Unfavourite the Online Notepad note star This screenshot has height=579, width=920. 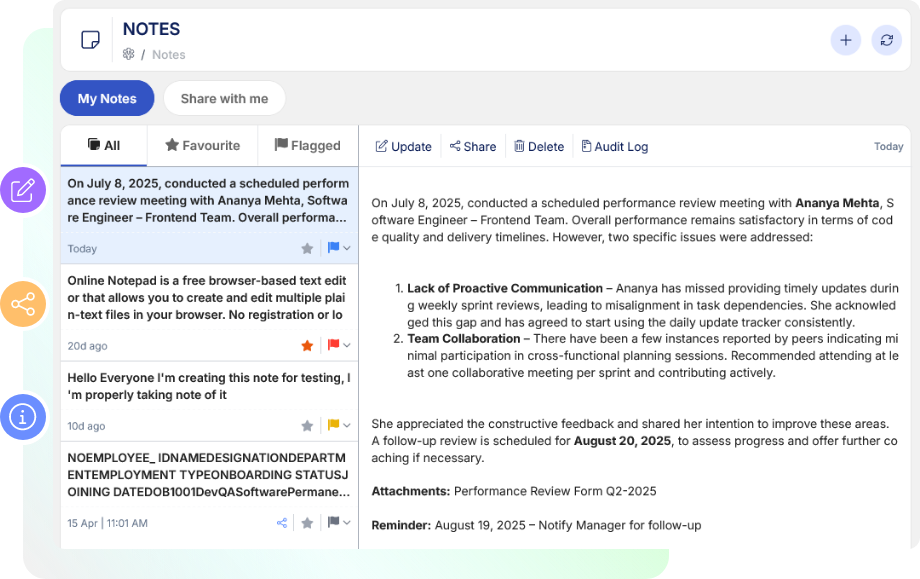click(x=308, y=346)
